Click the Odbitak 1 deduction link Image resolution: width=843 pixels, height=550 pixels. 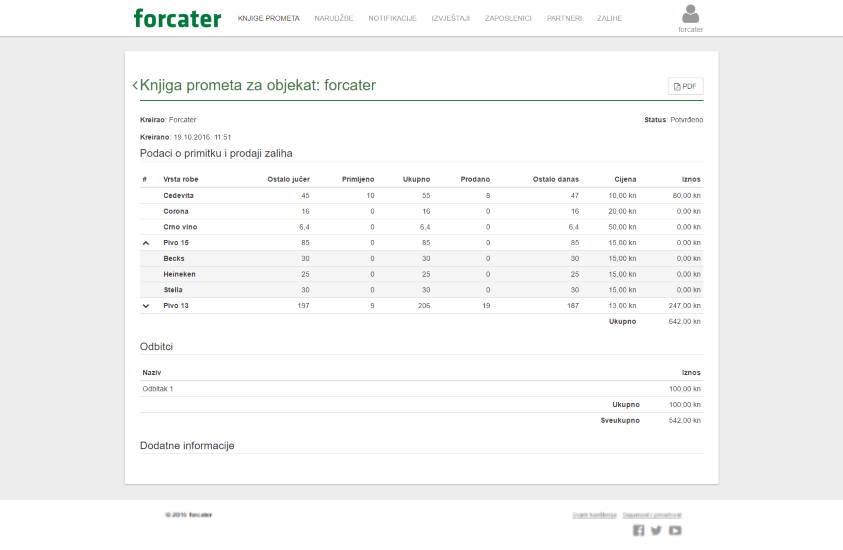click(158, 389)
